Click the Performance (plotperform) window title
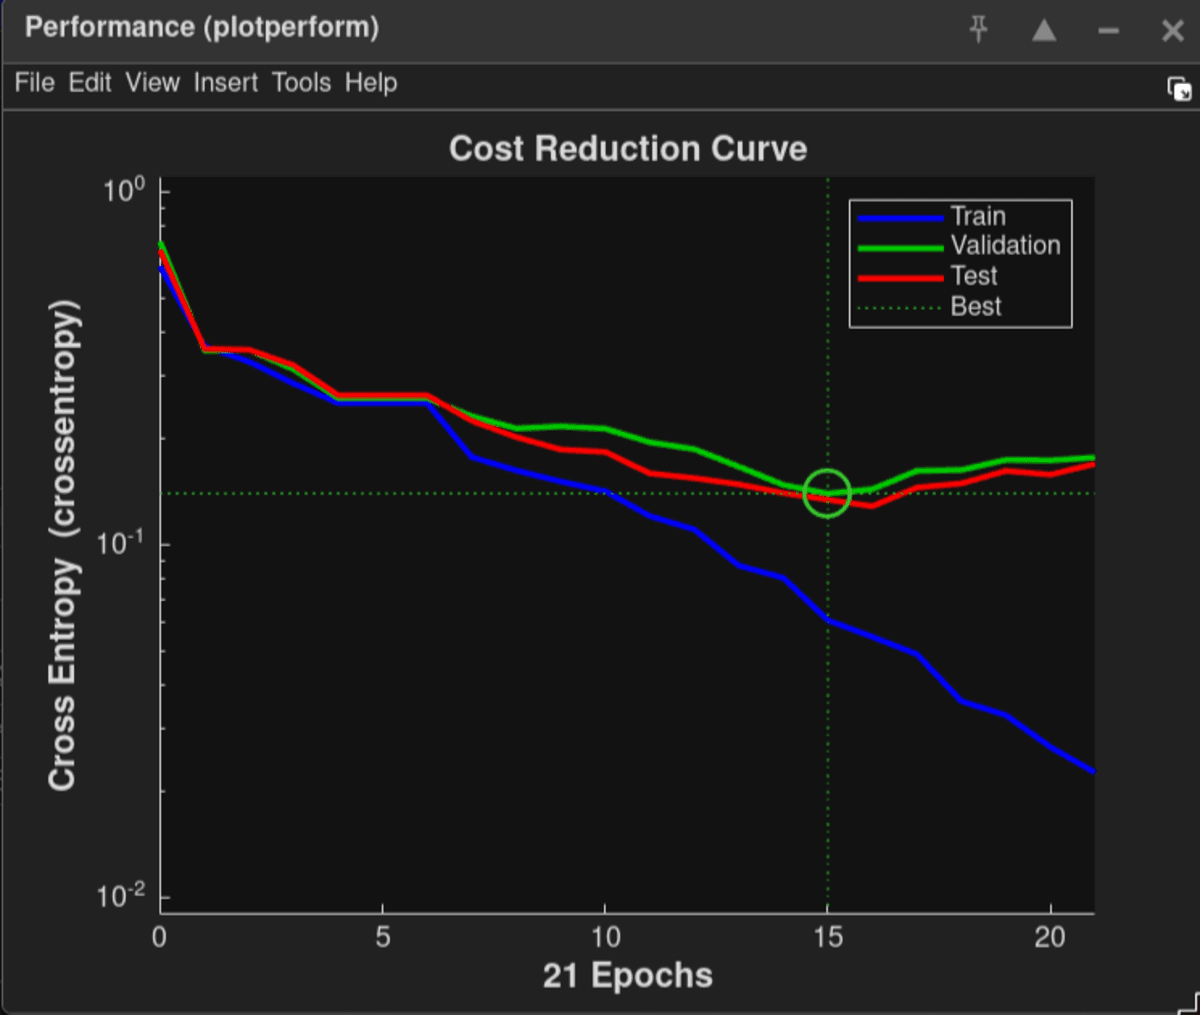Viewport: 1200px width, 1015px height. (202, 28)
